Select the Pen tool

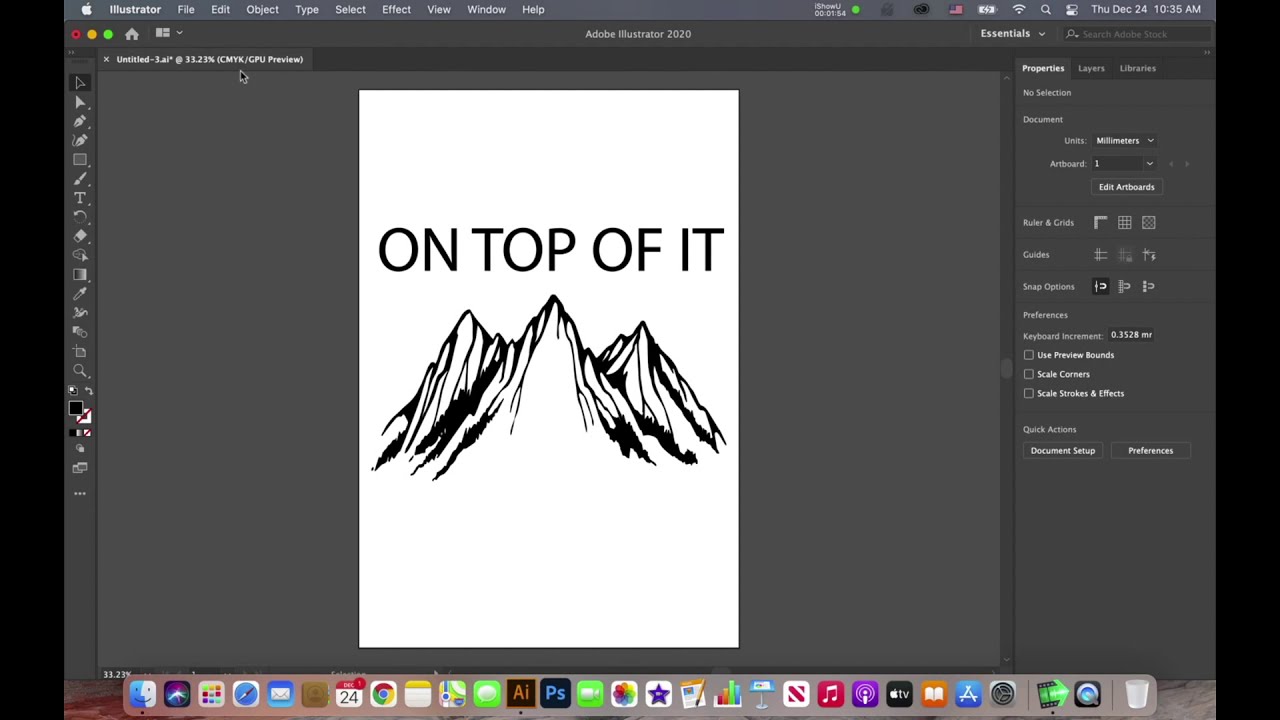80,121
